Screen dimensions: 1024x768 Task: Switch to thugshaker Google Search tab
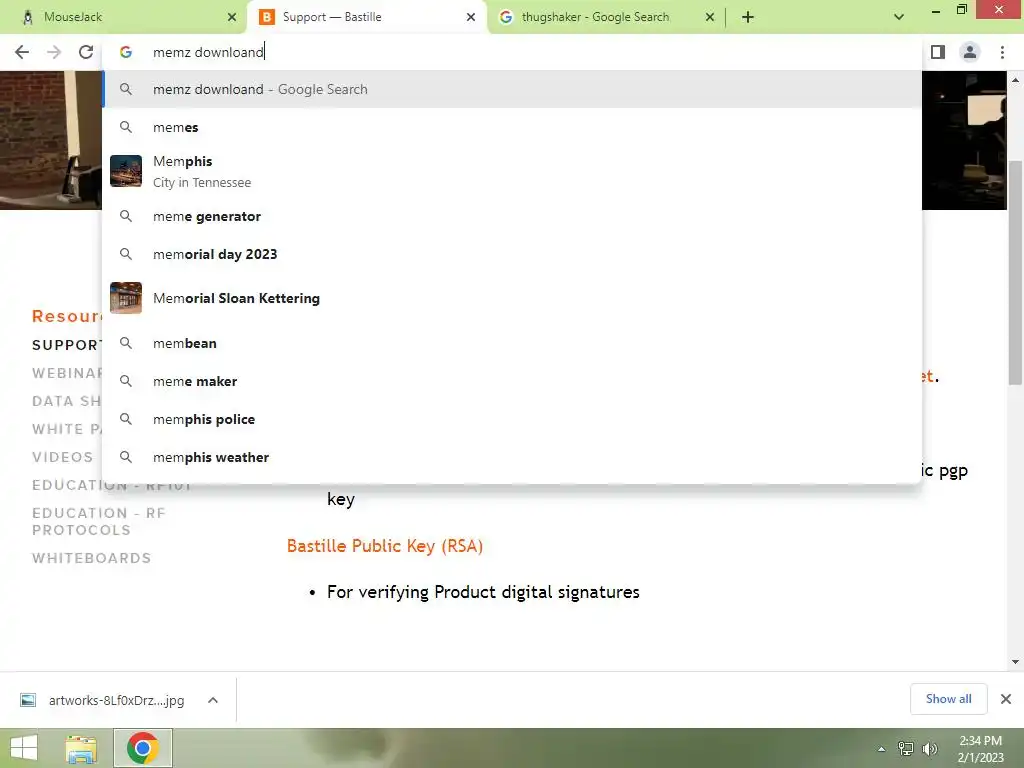click(x=606, y=17)
